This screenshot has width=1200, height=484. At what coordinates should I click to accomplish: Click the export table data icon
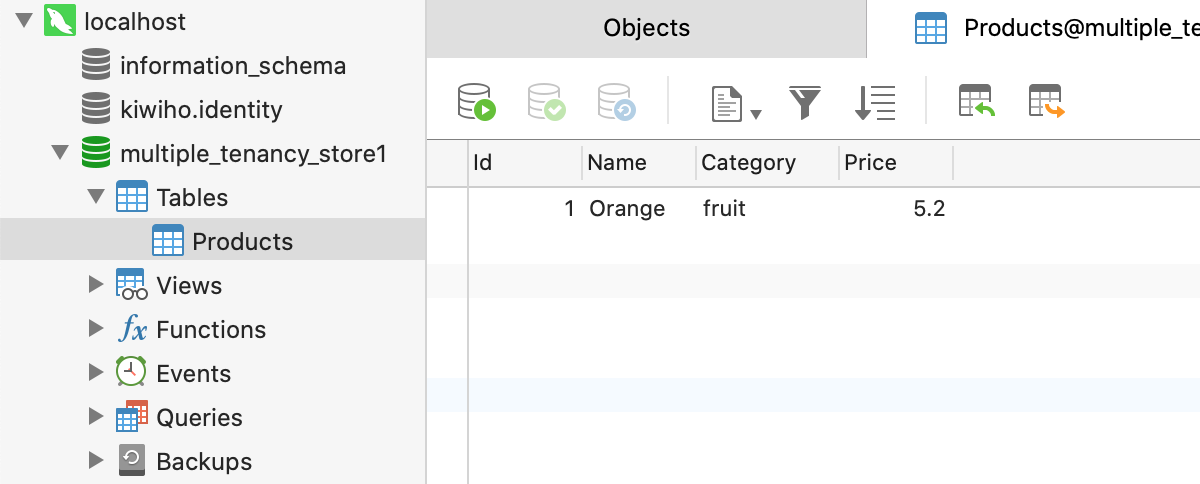(1047, 102)
